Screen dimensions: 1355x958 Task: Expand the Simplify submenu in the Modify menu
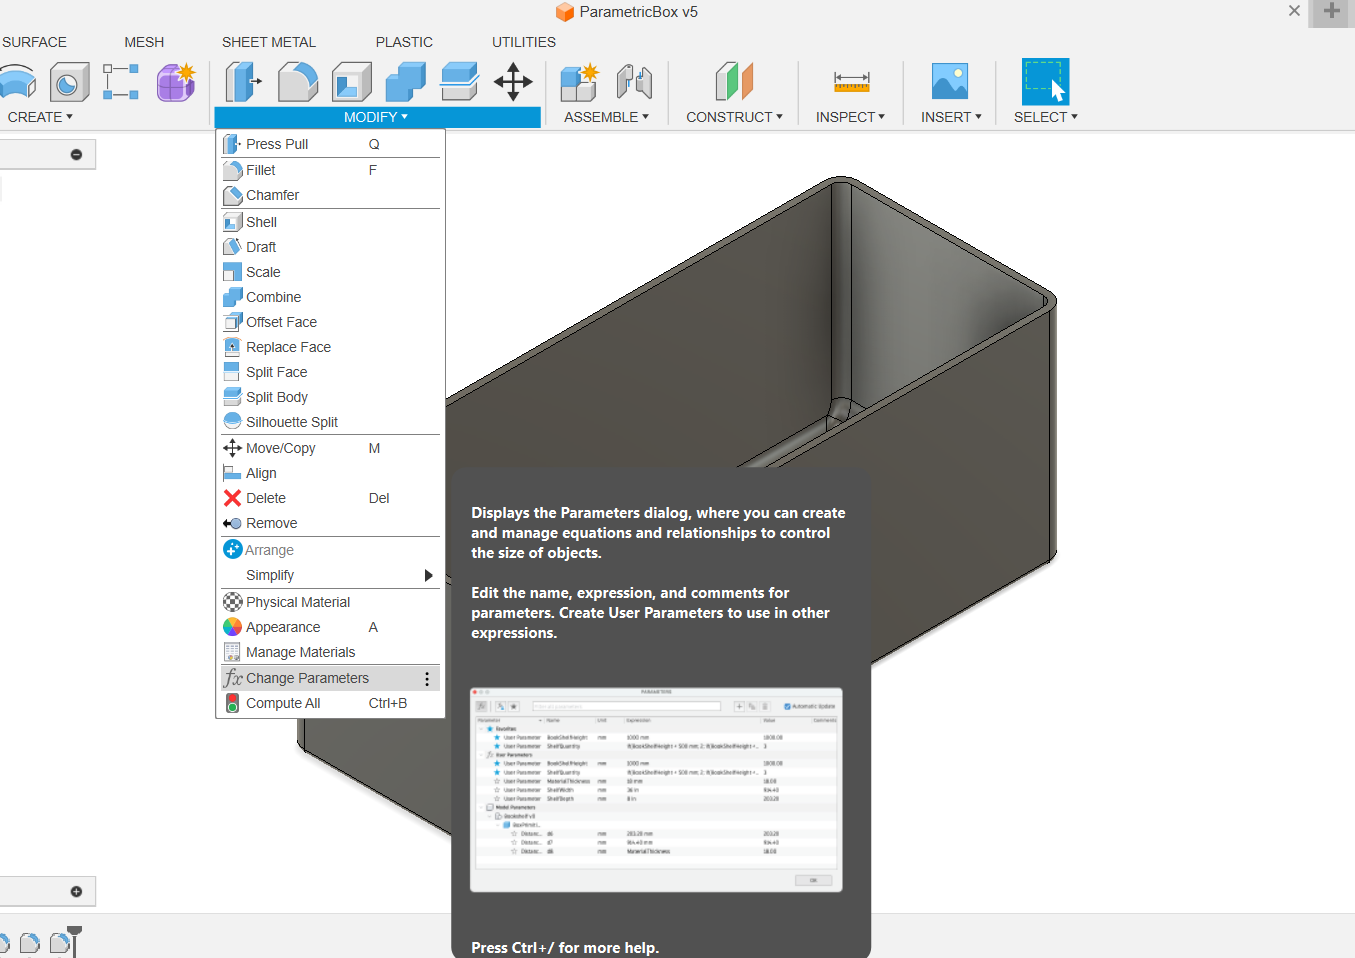tap(427, 575)
